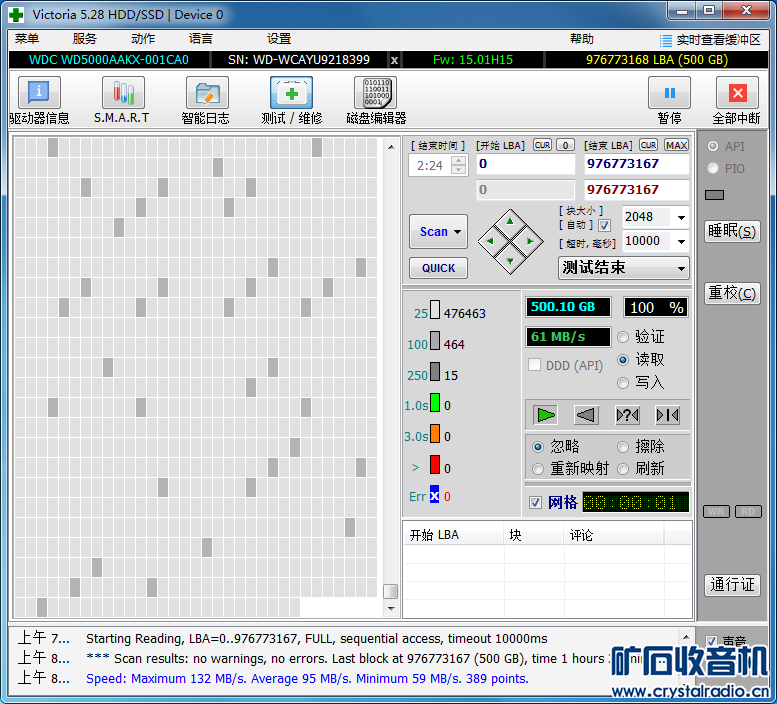Click the red error threshold color box

435,465
